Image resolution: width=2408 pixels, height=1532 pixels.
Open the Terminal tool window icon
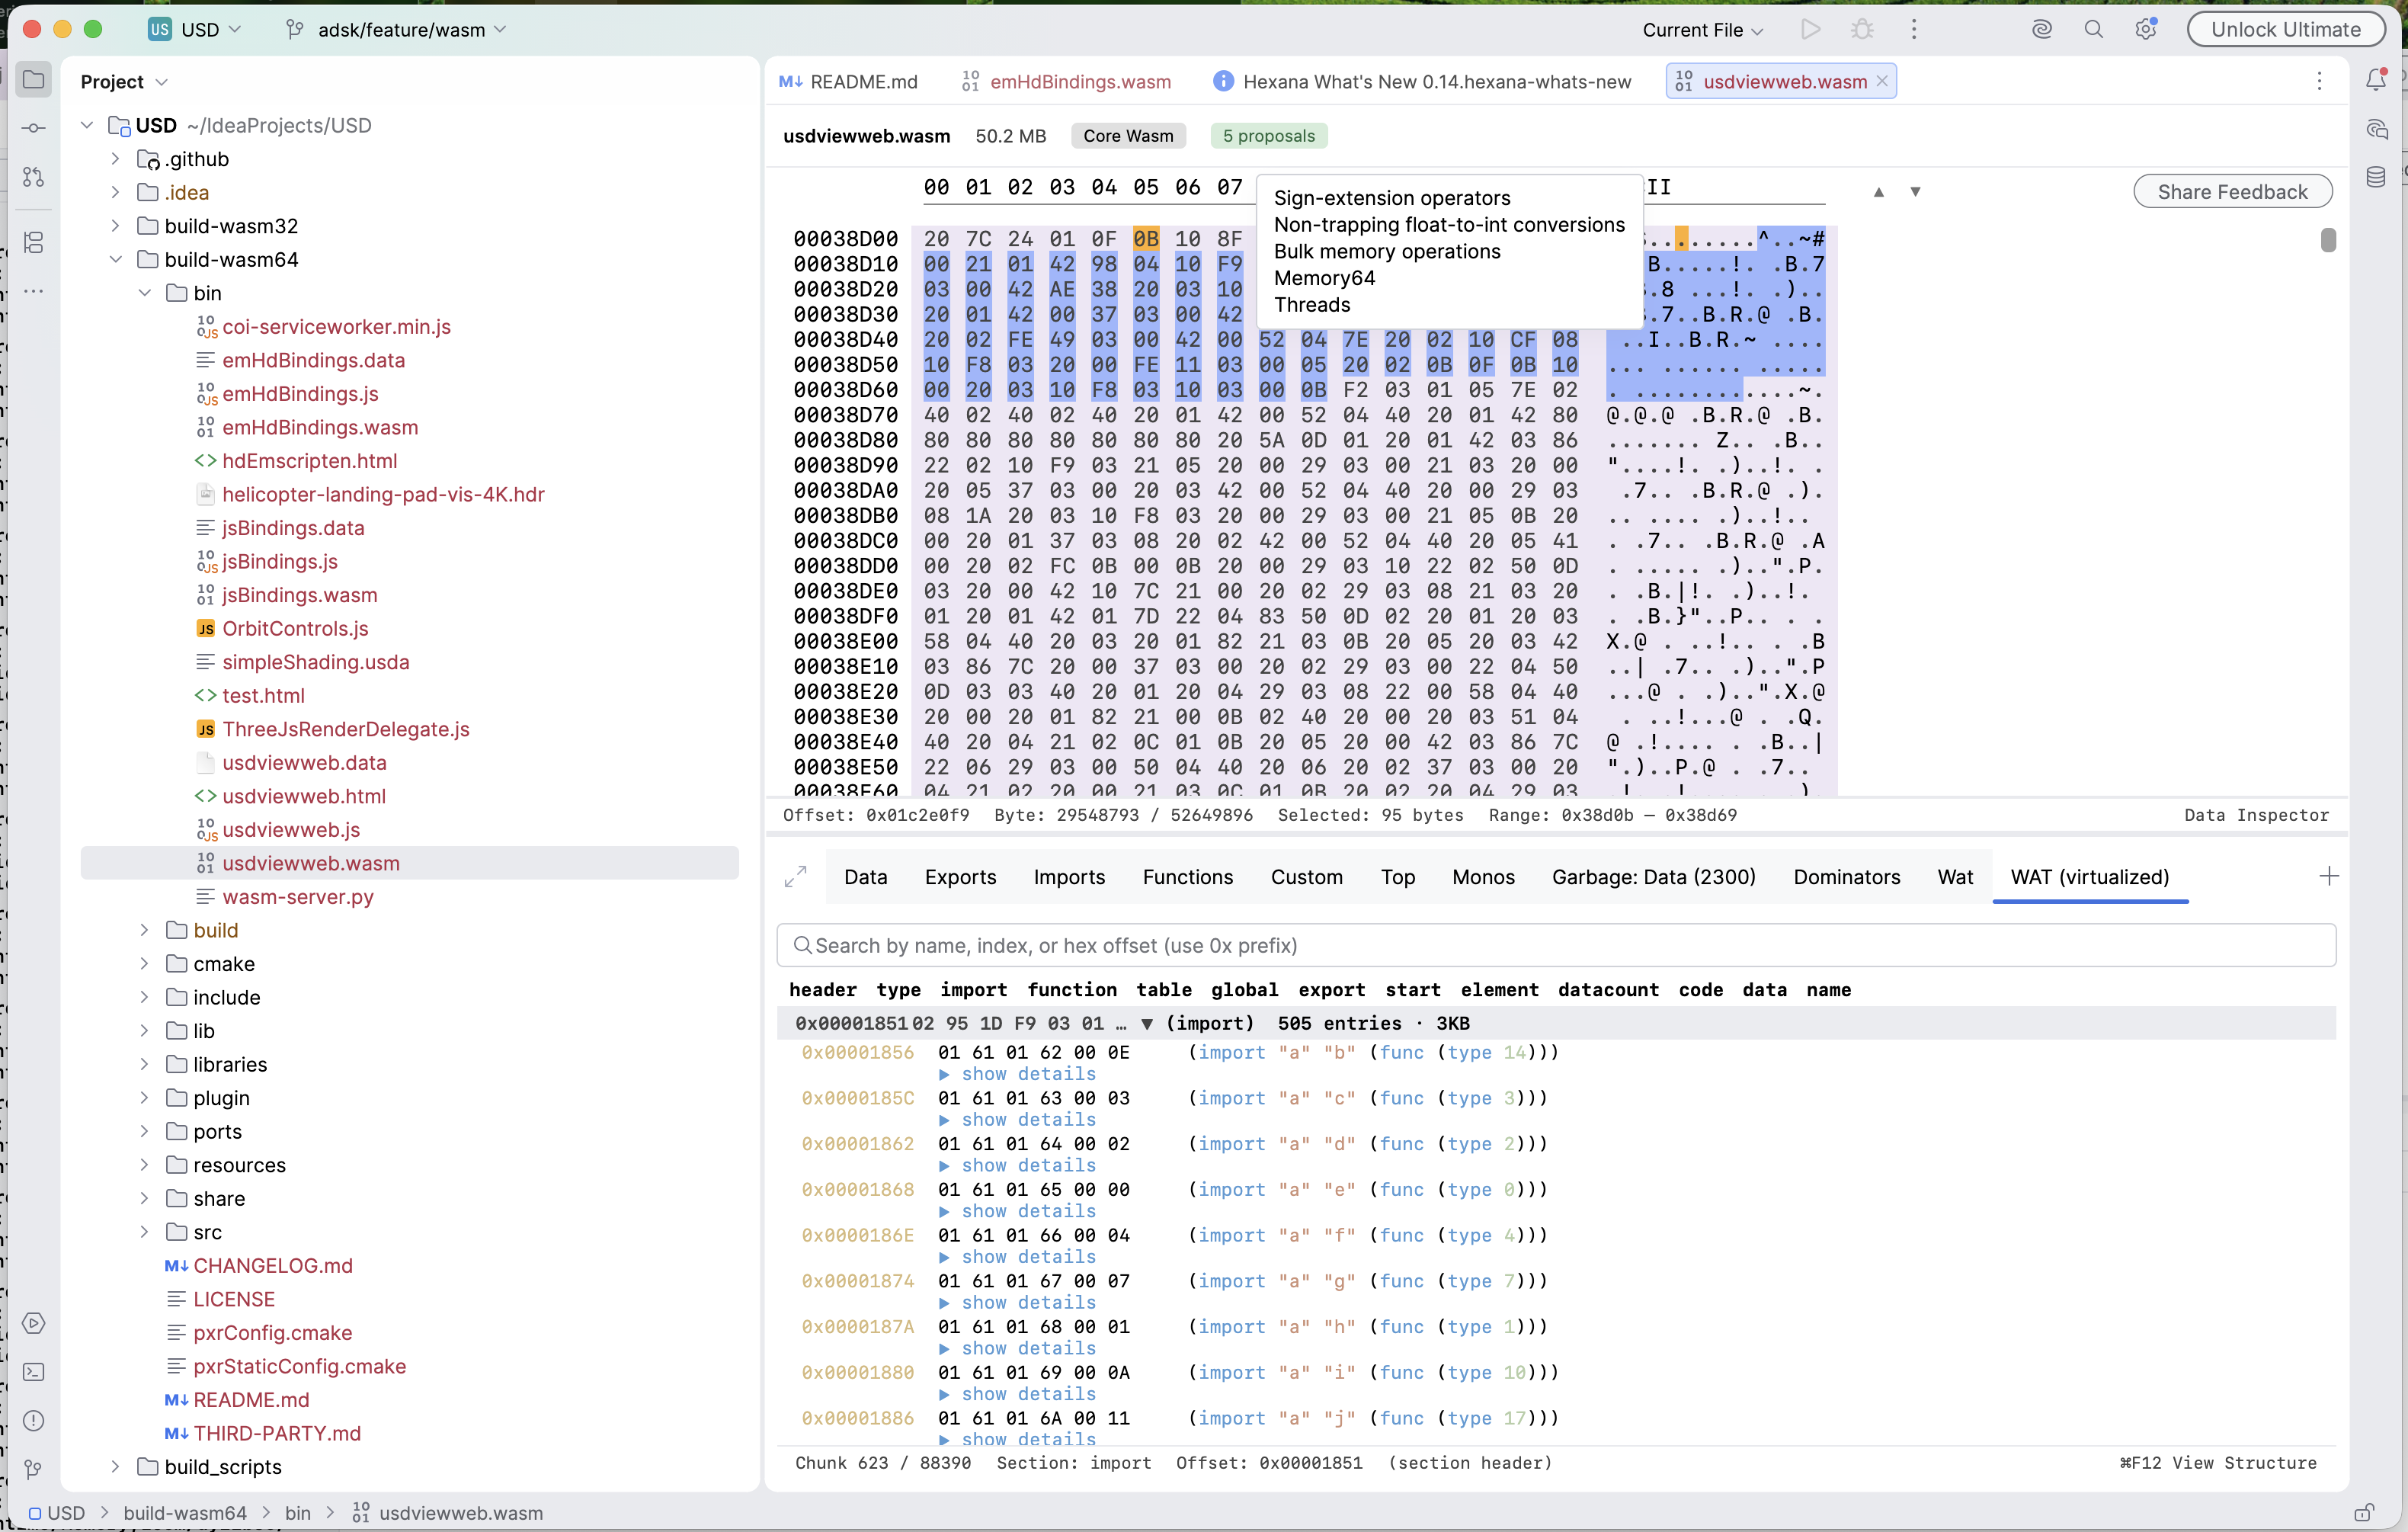[33, 1372]
